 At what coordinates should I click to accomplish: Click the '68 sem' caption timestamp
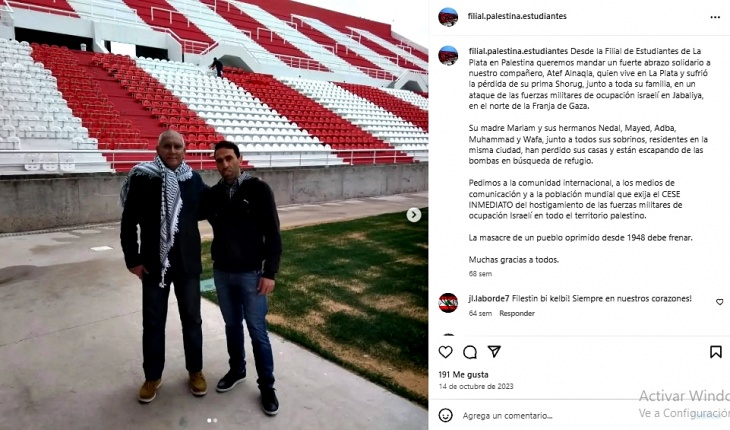480,274
